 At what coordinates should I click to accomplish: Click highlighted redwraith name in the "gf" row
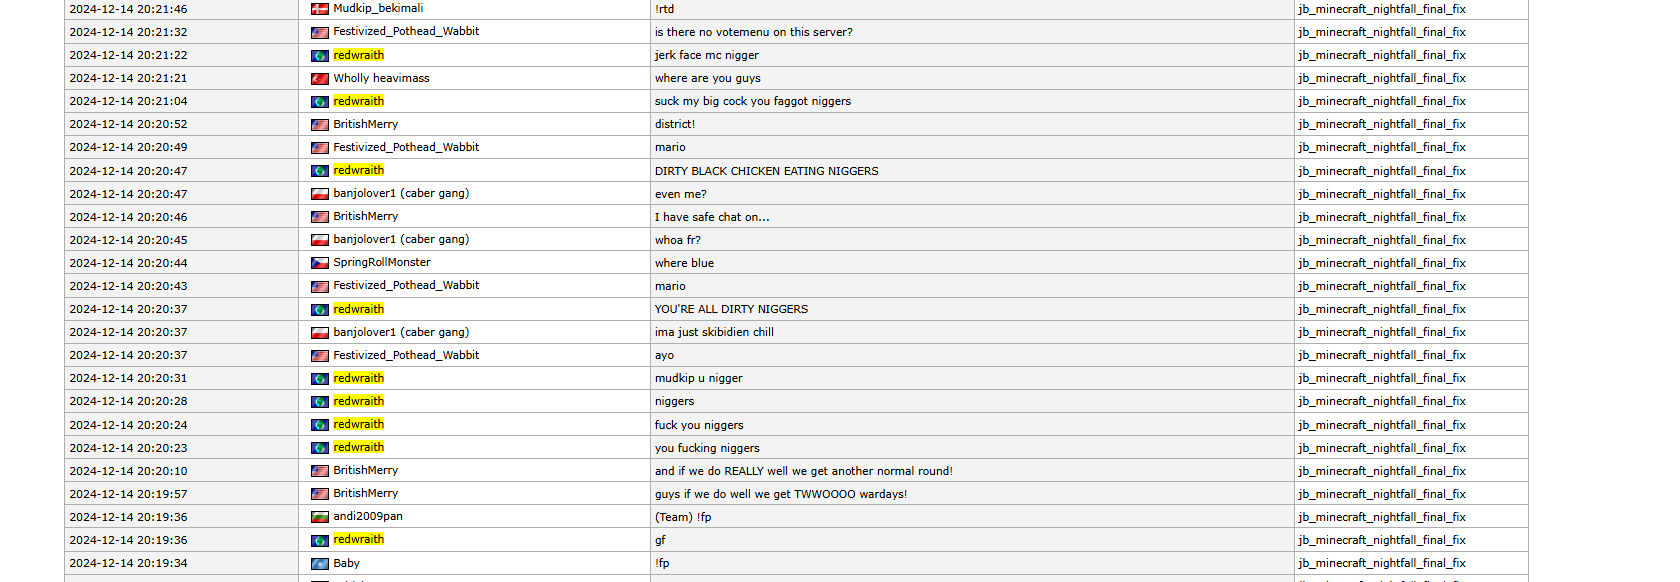359,539
